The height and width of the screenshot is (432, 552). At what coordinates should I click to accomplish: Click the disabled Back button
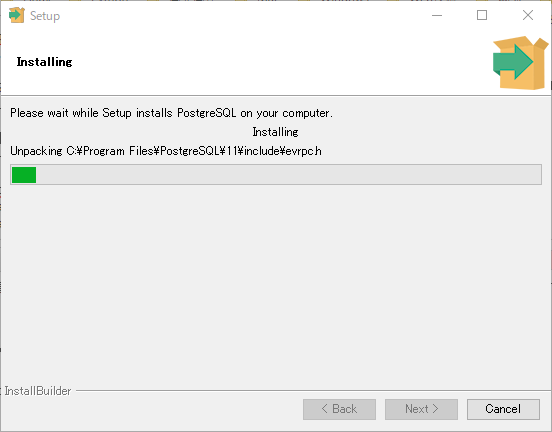coord(339,409)
